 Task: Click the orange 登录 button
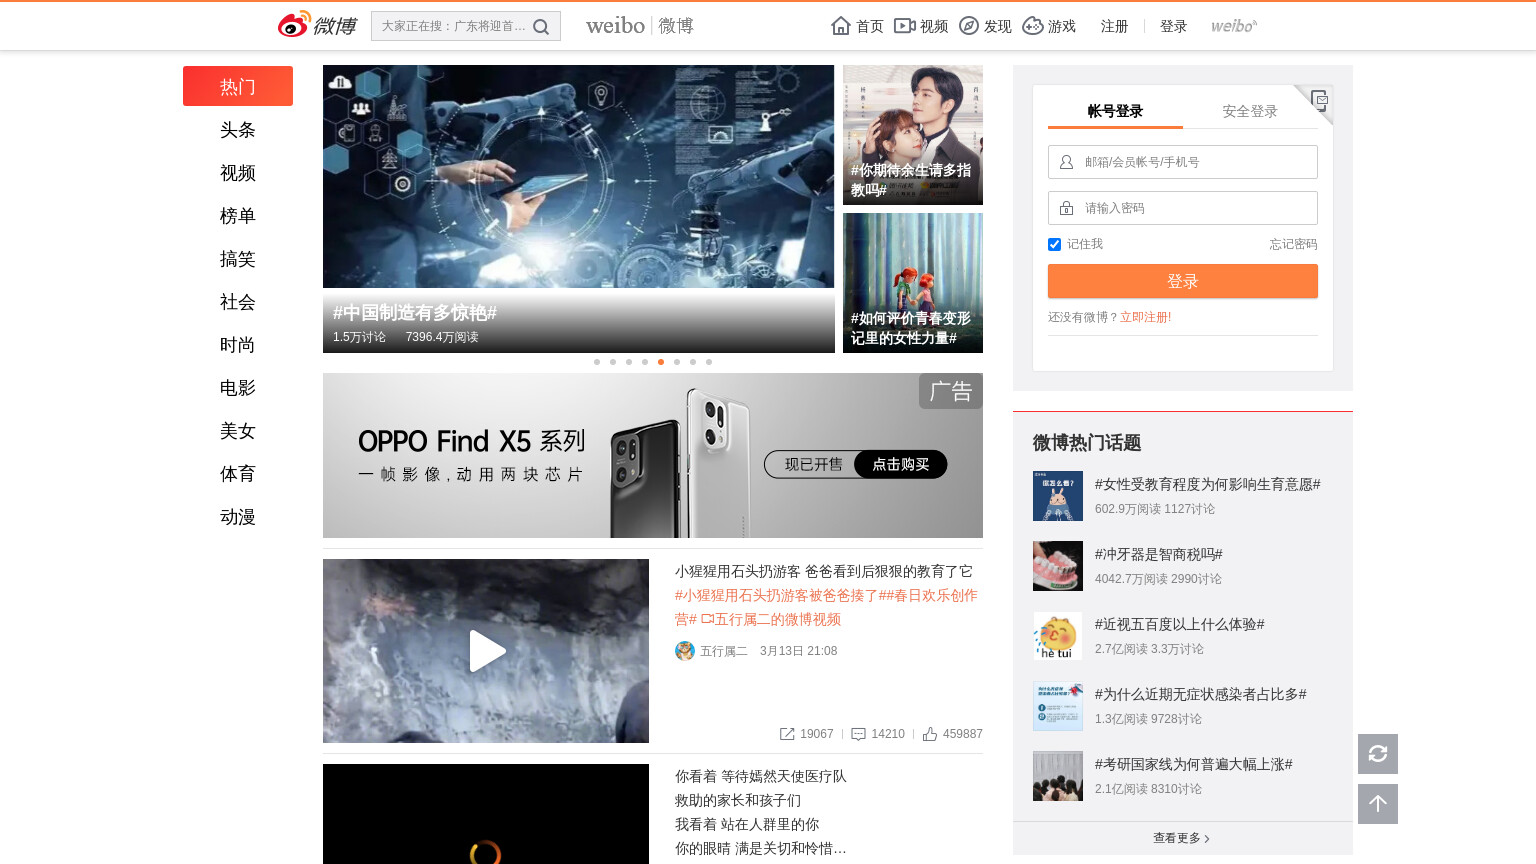1183,281
